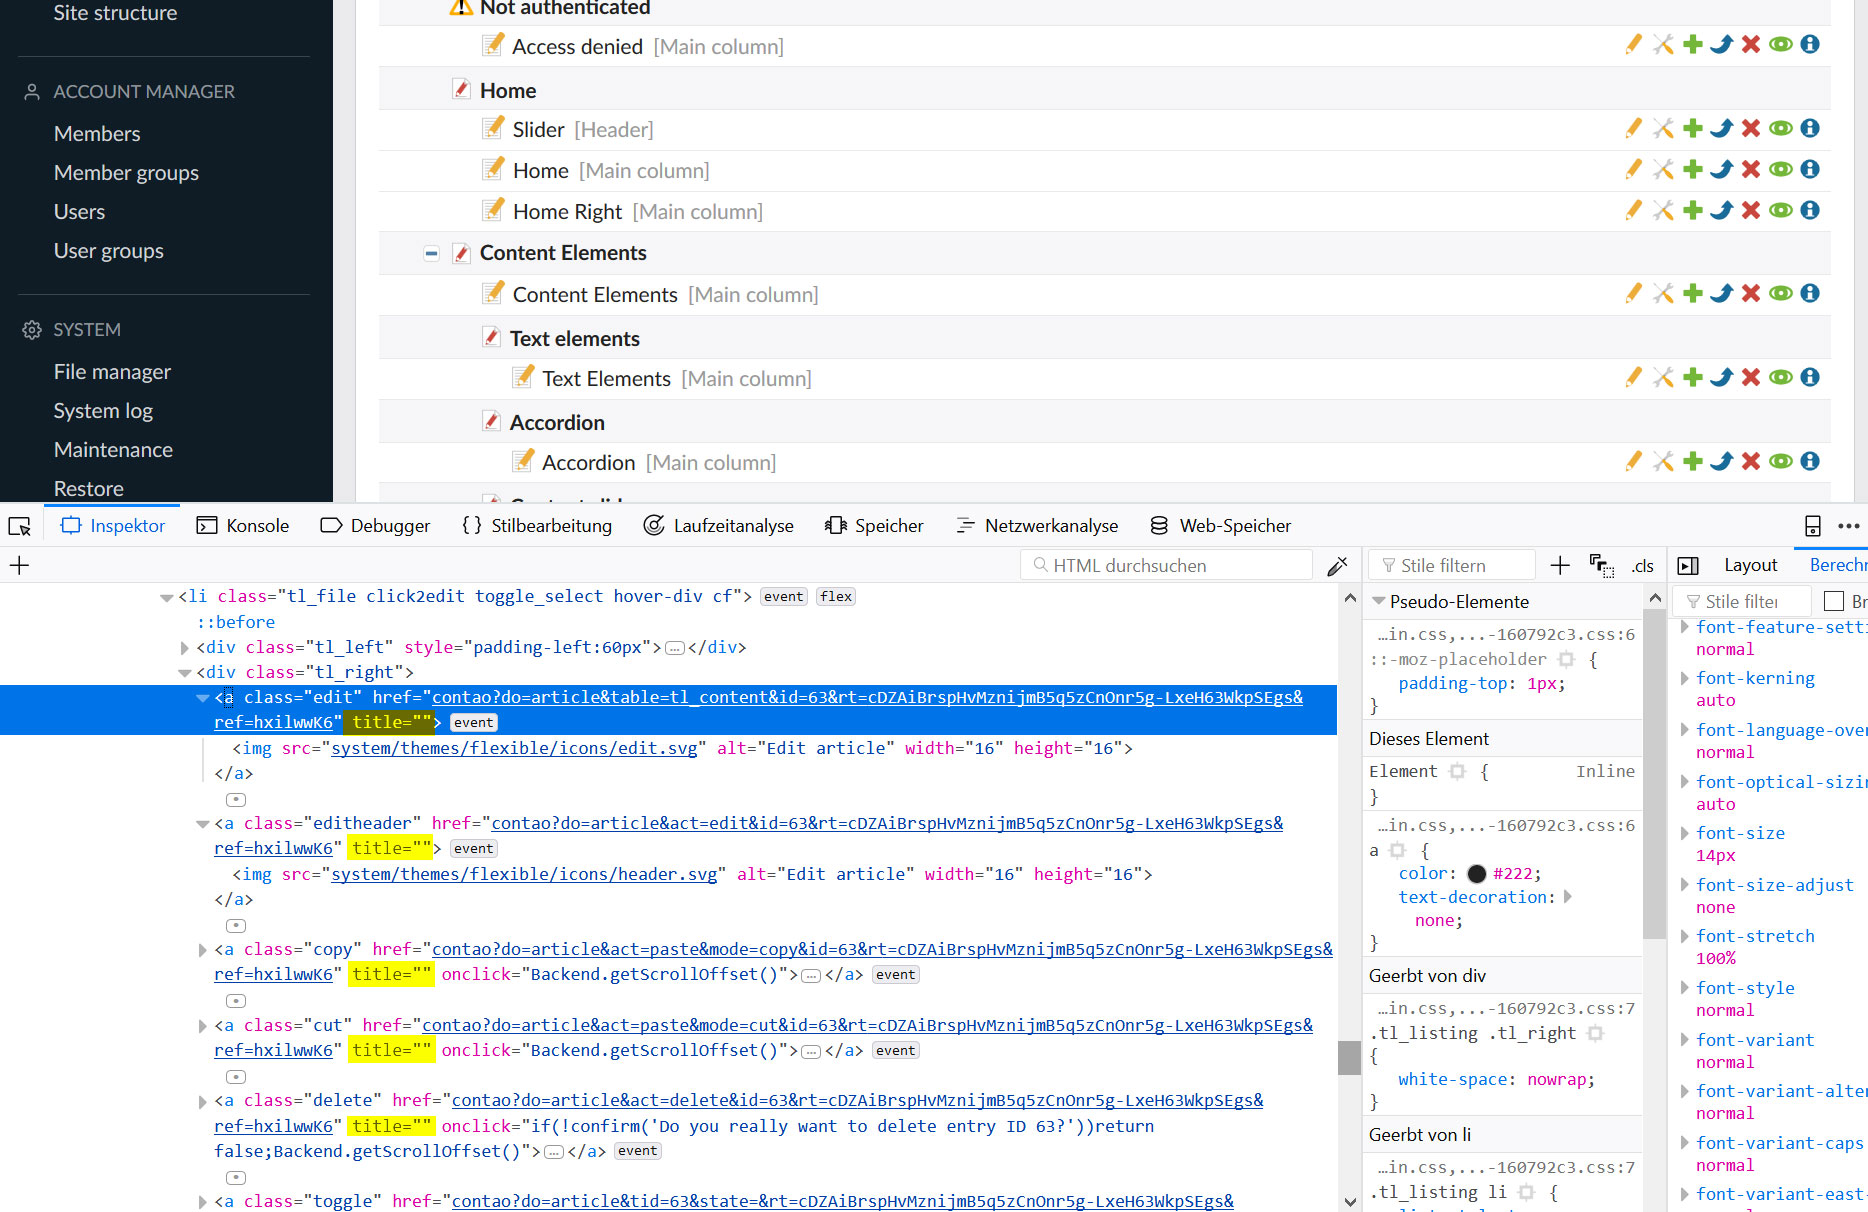Expand the copy anchor node in Inspector tree
The height and width of the screenshot is (1212, 1868).
click(x=203, y=949)
